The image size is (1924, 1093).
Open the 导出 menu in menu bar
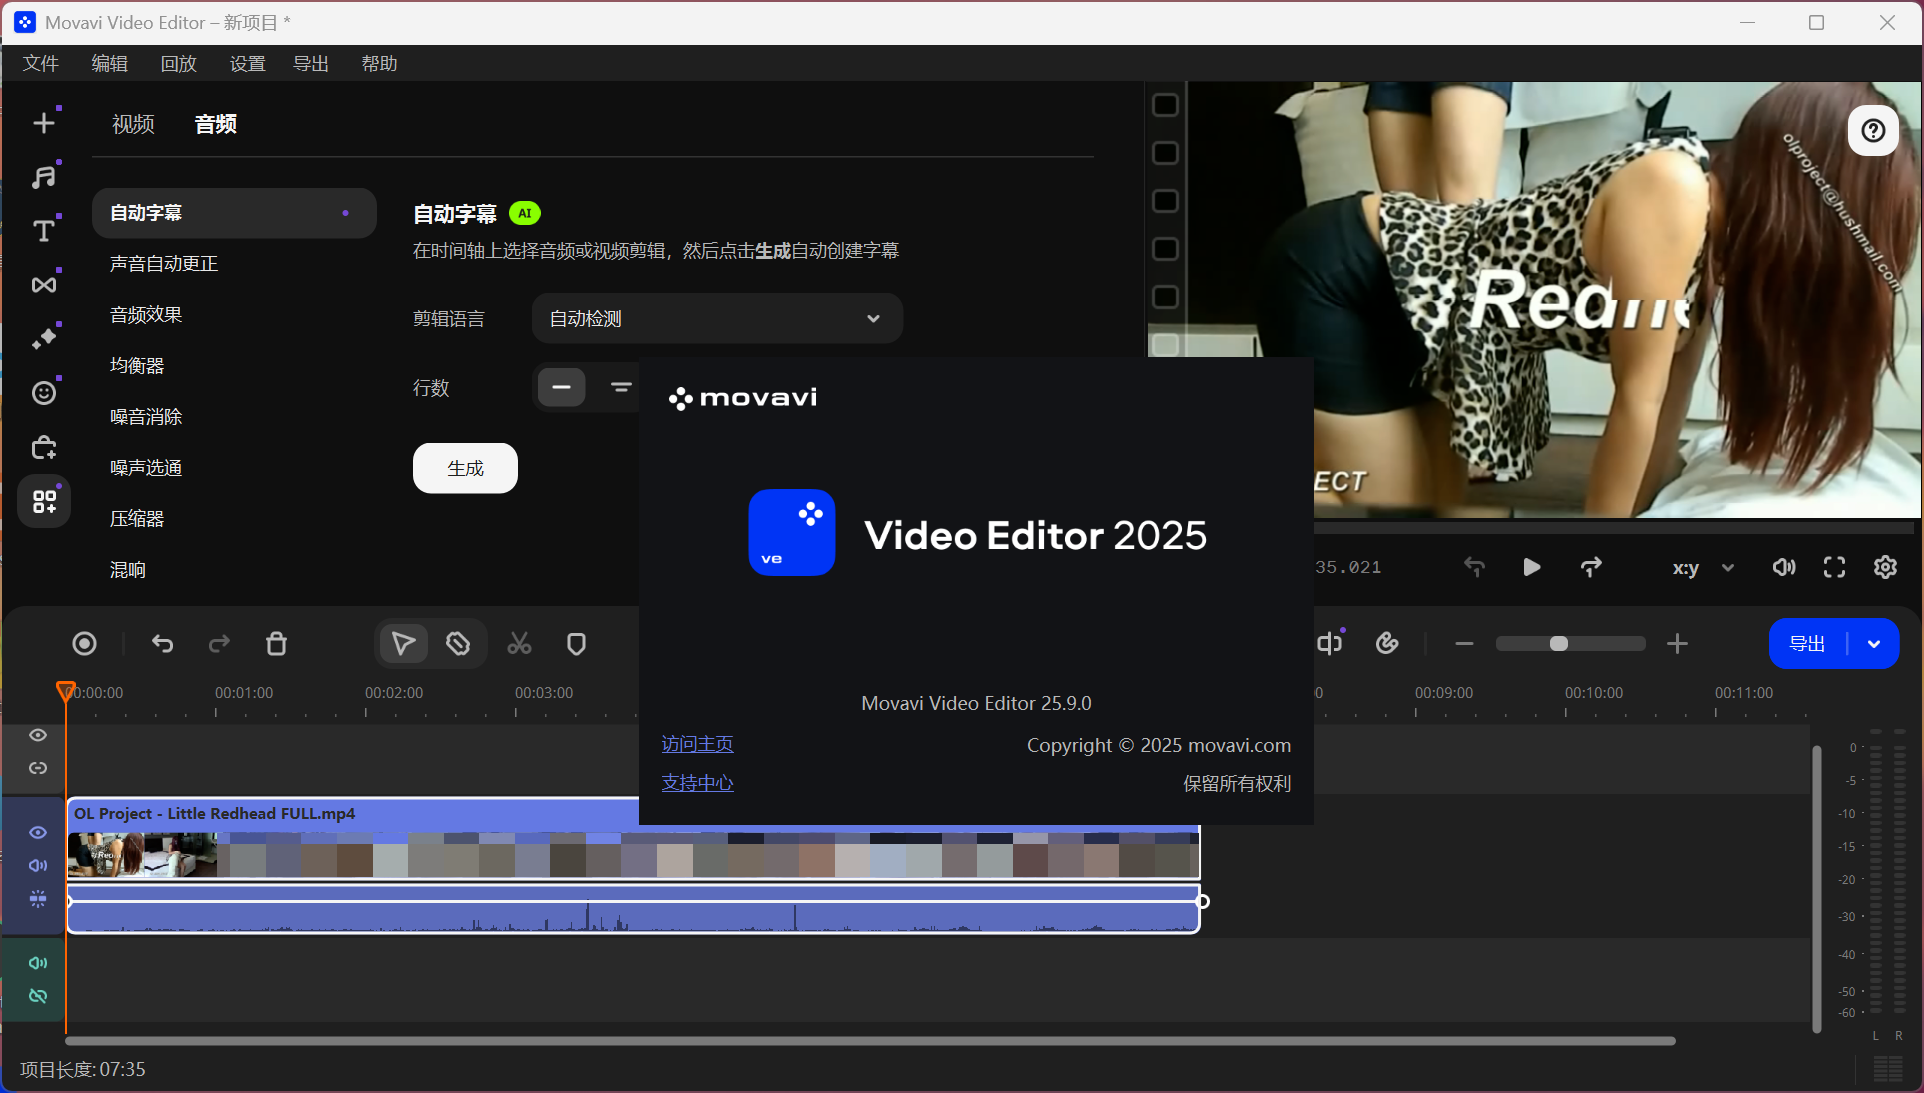(x=311, y=64)
